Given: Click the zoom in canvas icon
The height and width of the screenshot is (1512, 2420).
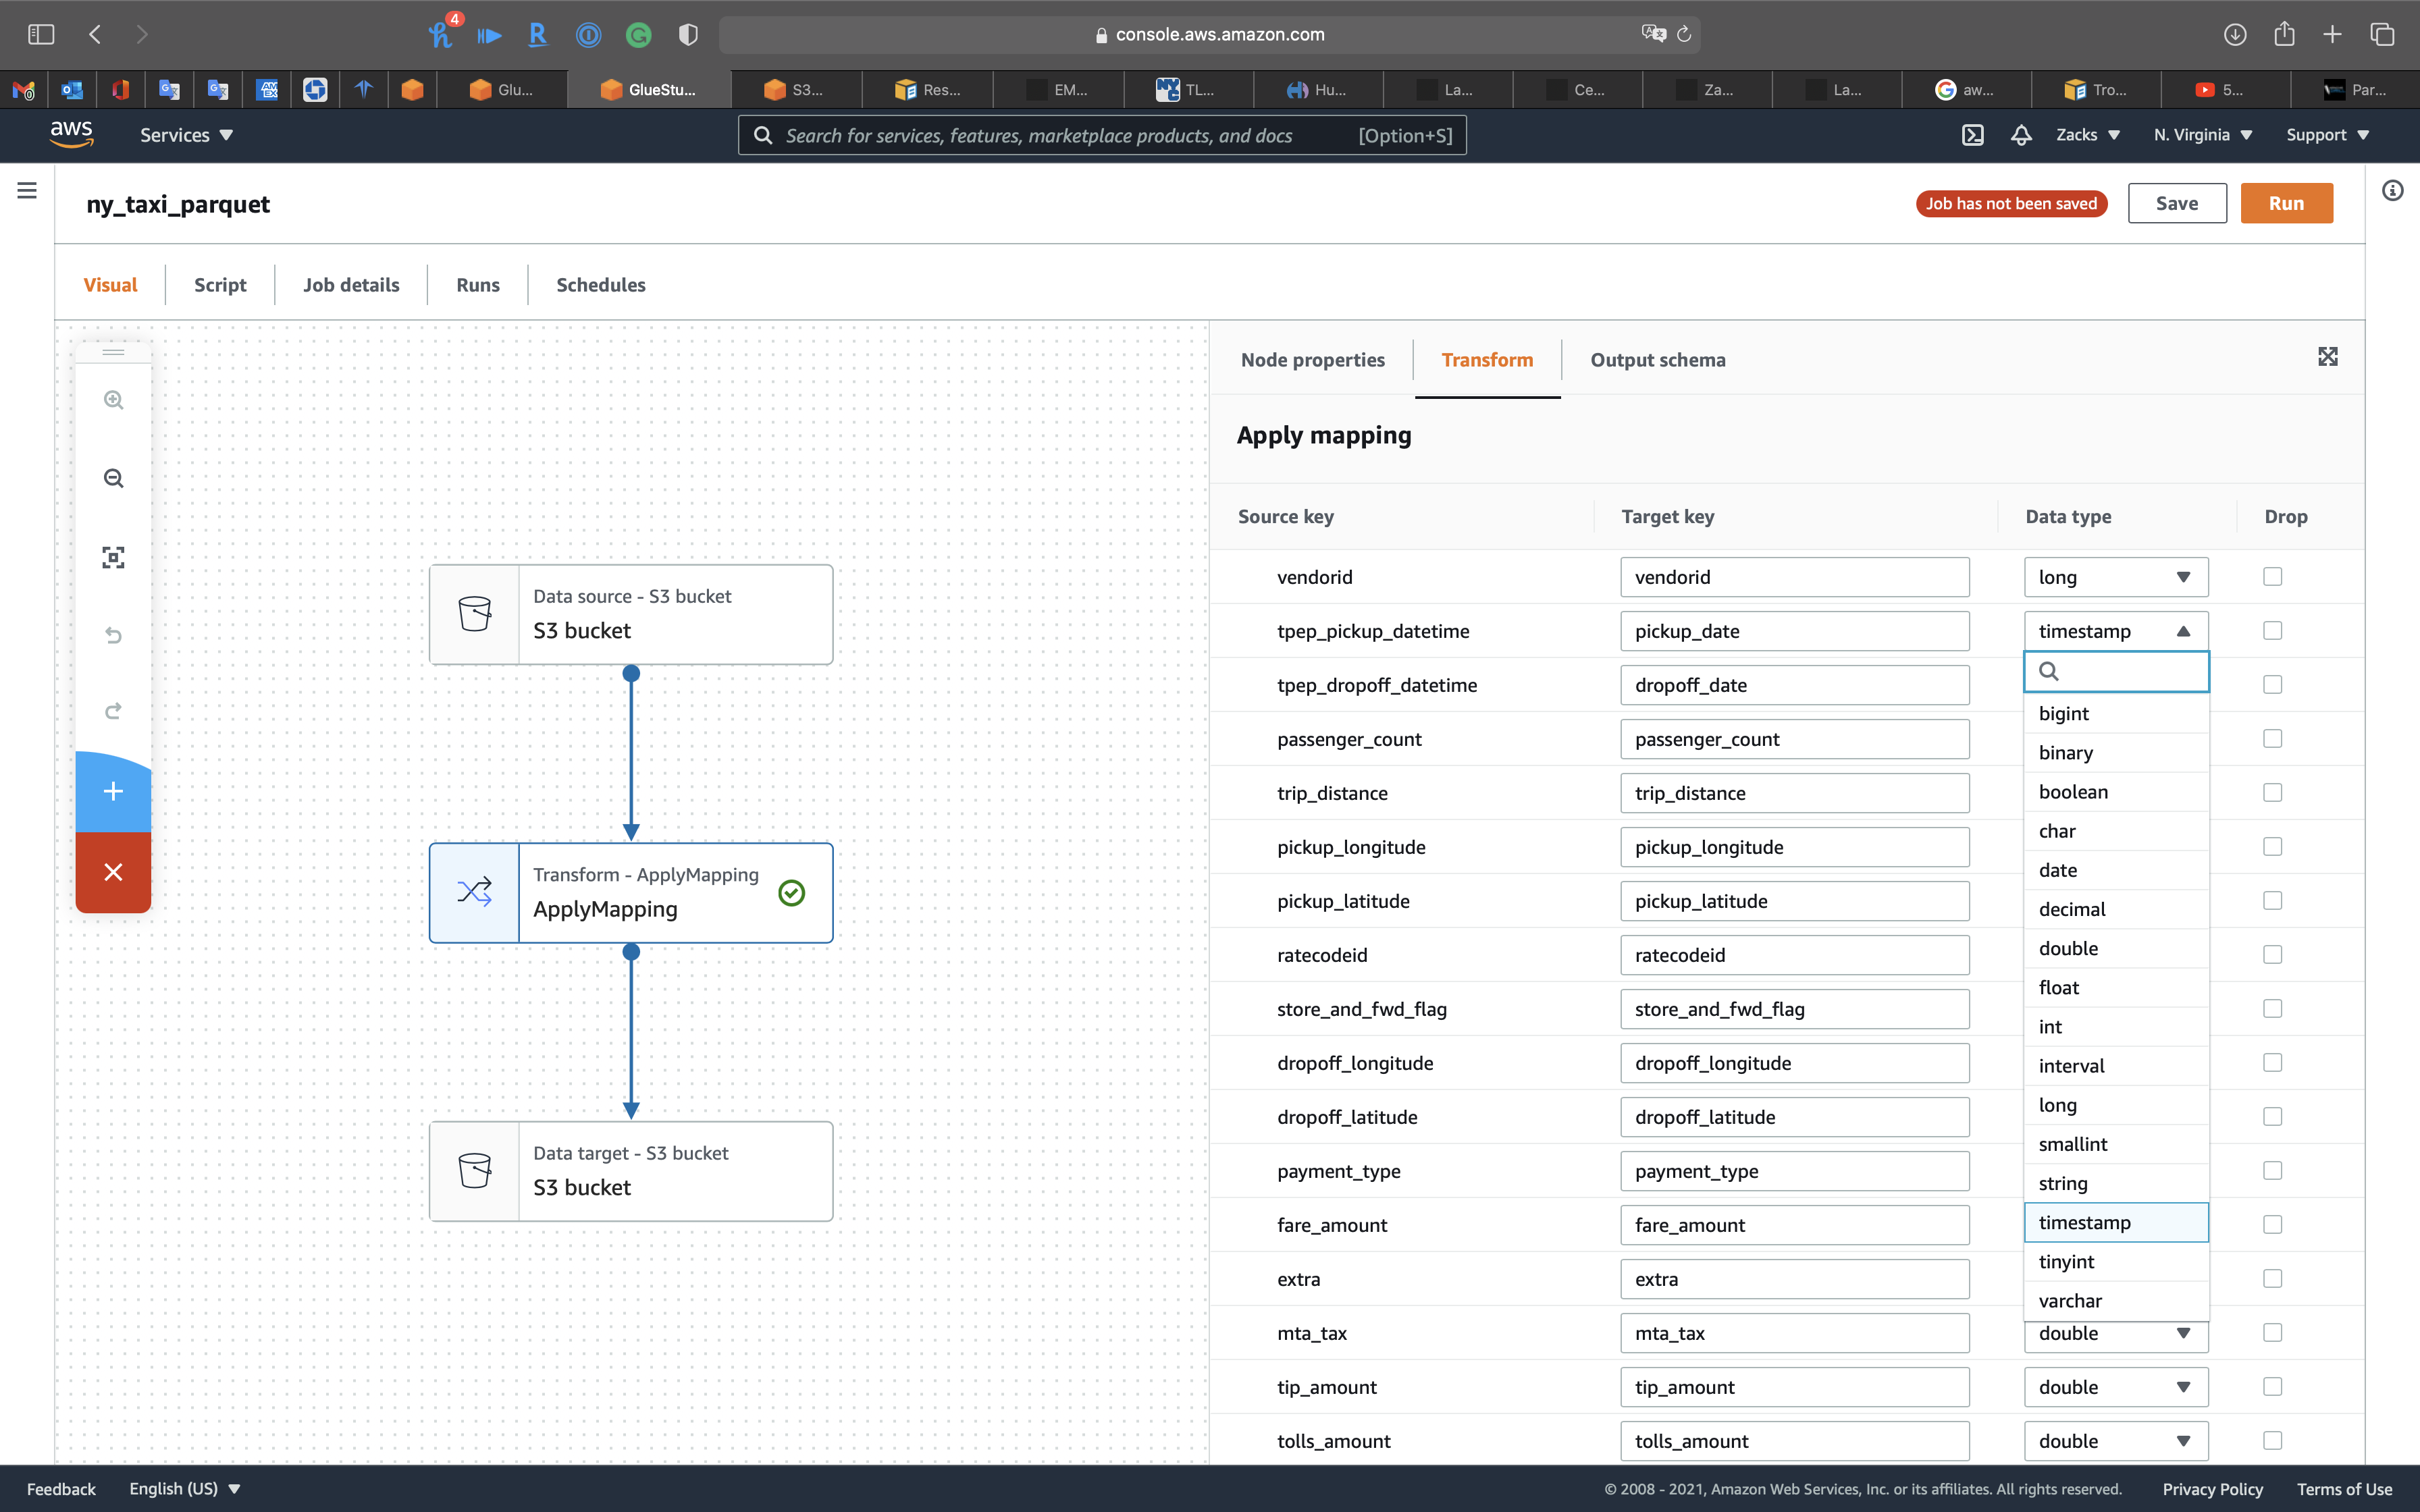Looking at the screenshot, I should (x=113, y=400).
